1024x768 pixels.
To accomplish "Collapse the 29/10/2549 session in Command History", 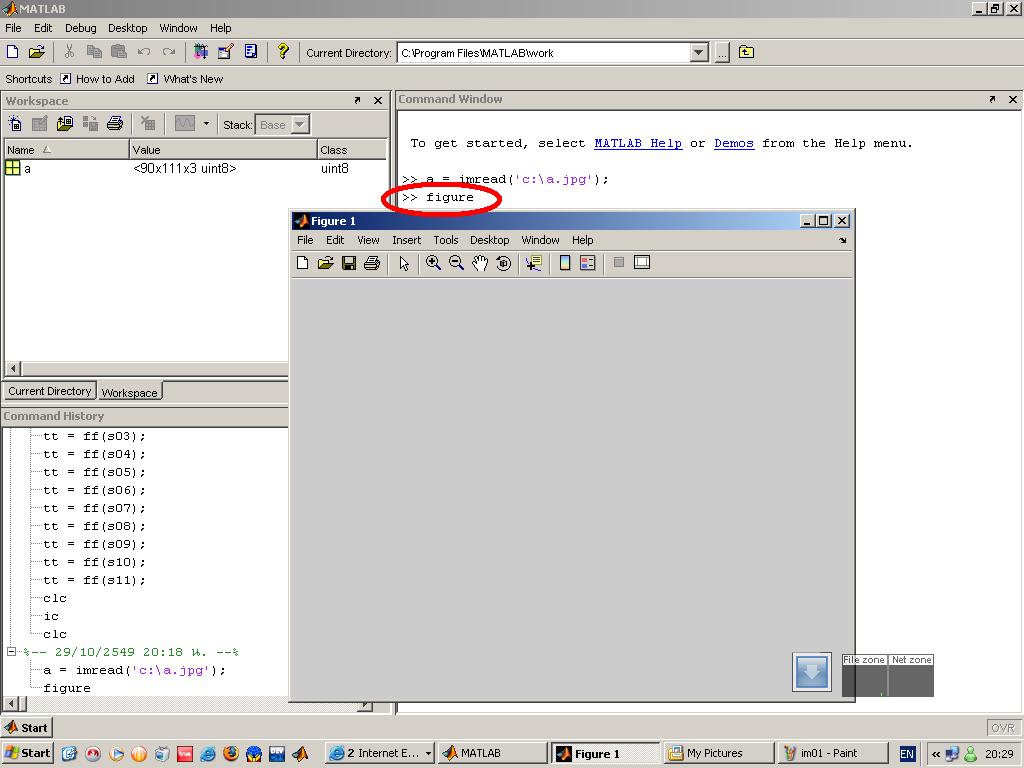I will click(x=11, y=651).
